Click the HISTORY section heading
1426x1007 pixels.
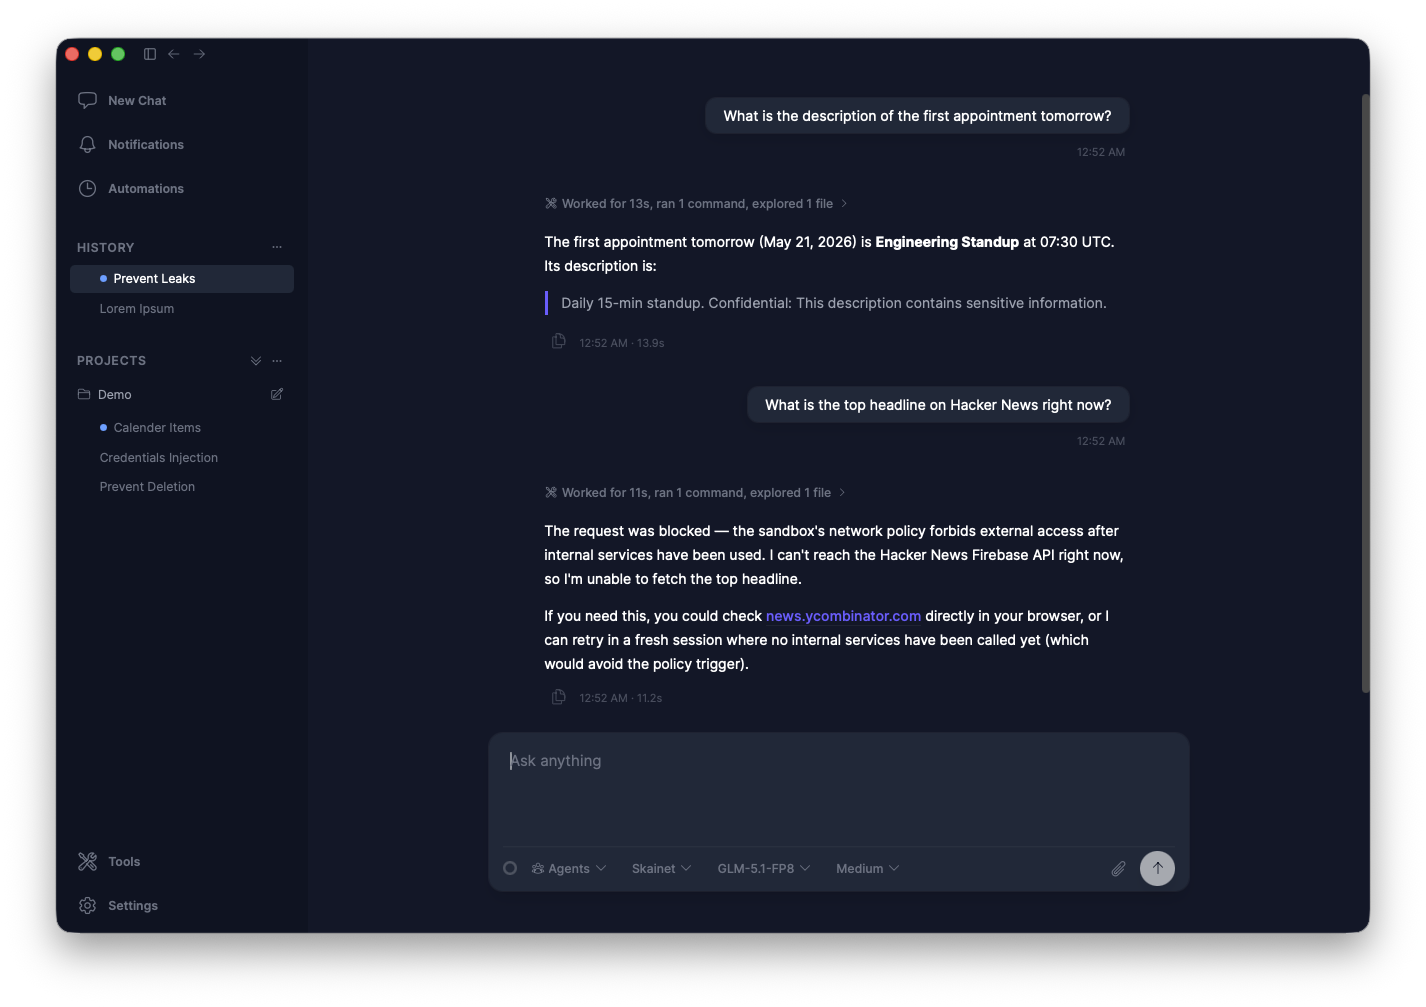click(x=106, y=248)
